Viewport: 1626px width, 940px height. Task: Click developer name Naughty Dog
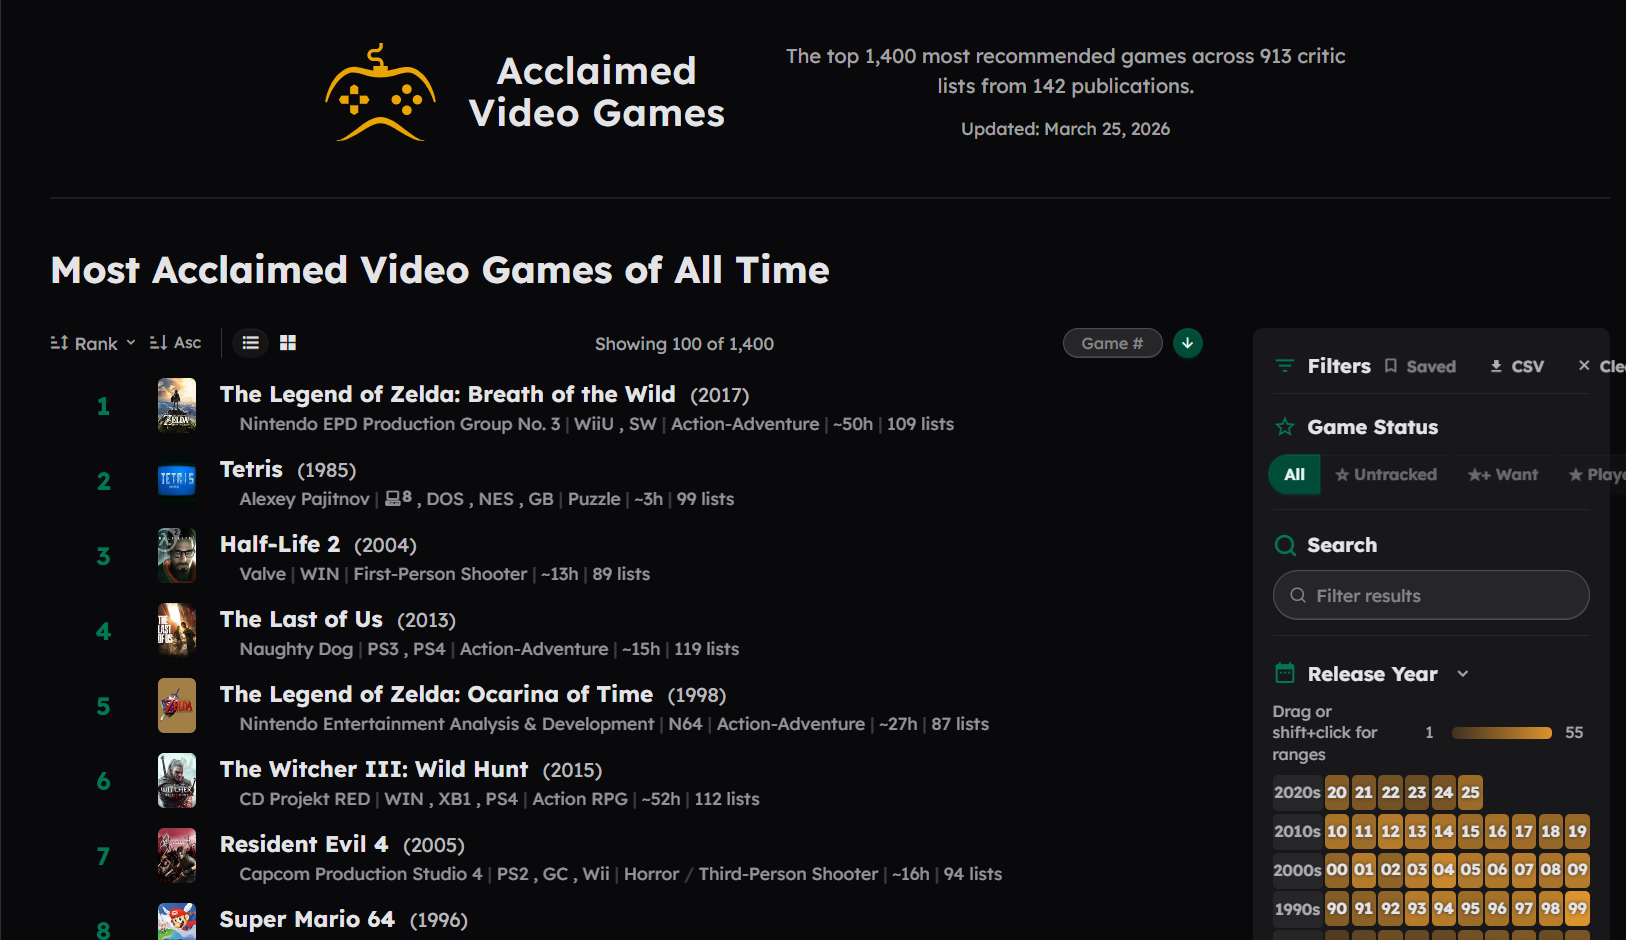click(296, 649)
